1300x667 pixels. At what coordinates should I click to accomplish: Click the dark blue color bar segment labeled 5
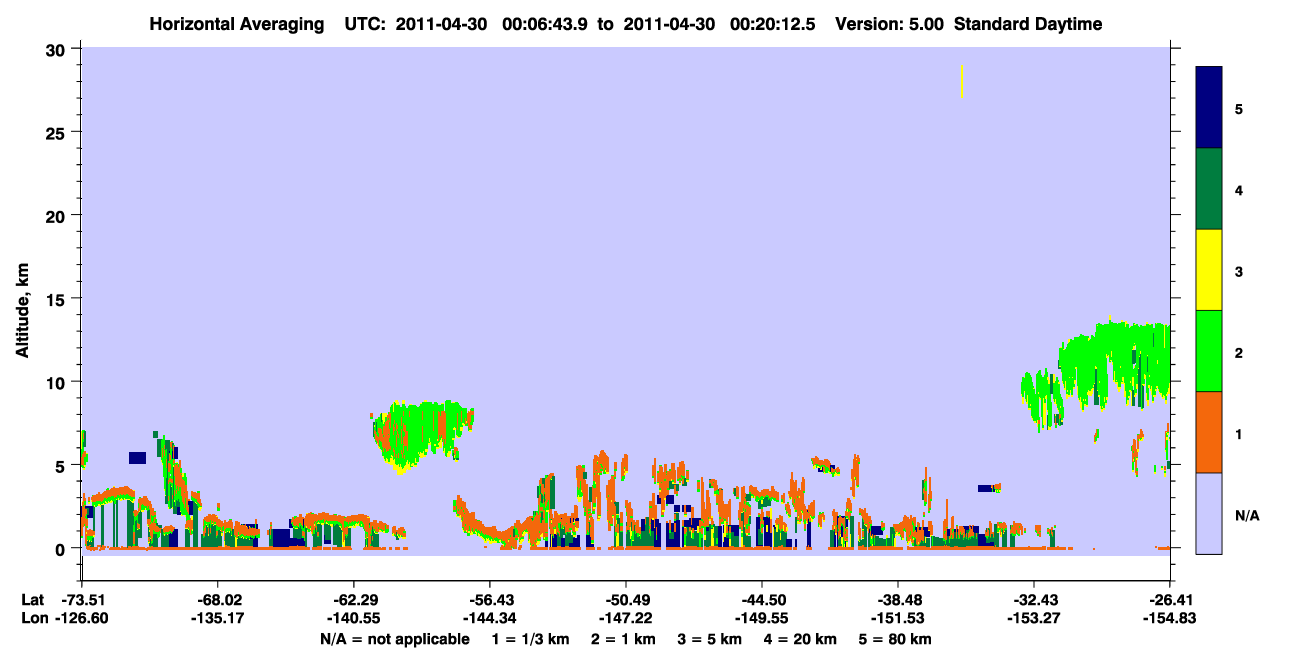click(x=1209, y=108)
